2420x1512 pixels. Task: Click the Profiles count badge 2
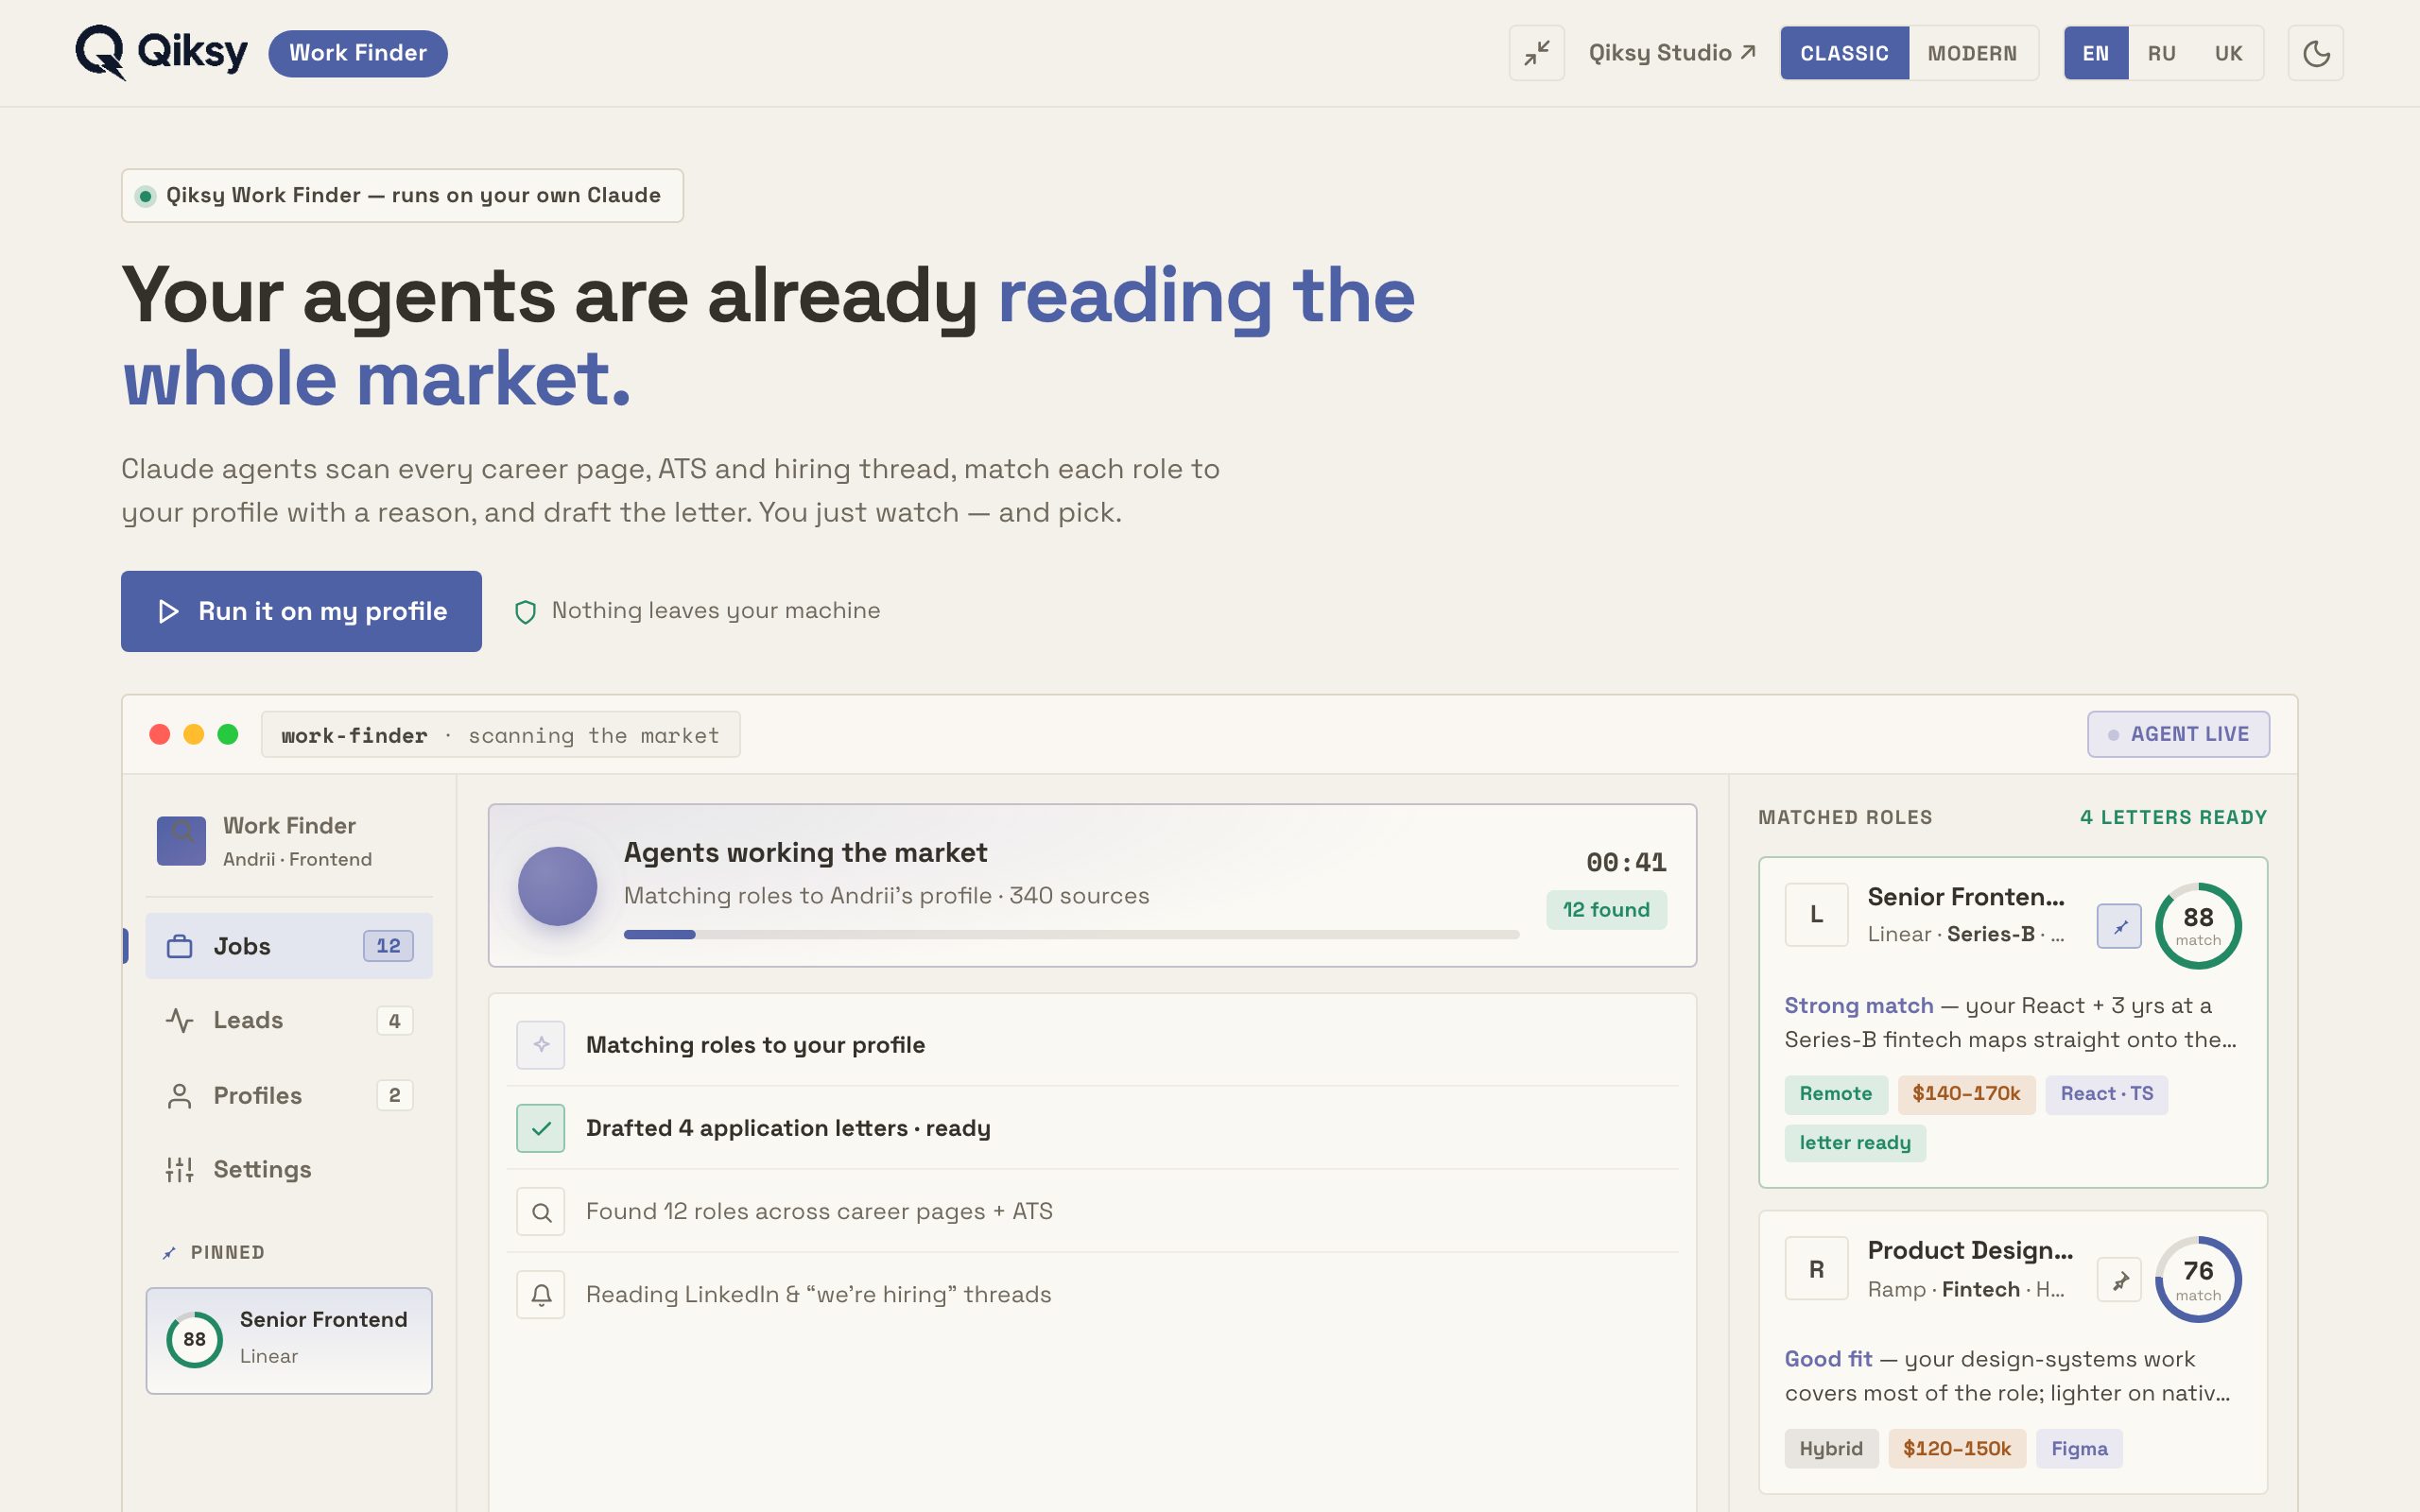pyautogui.click(x=394, y=1096)
